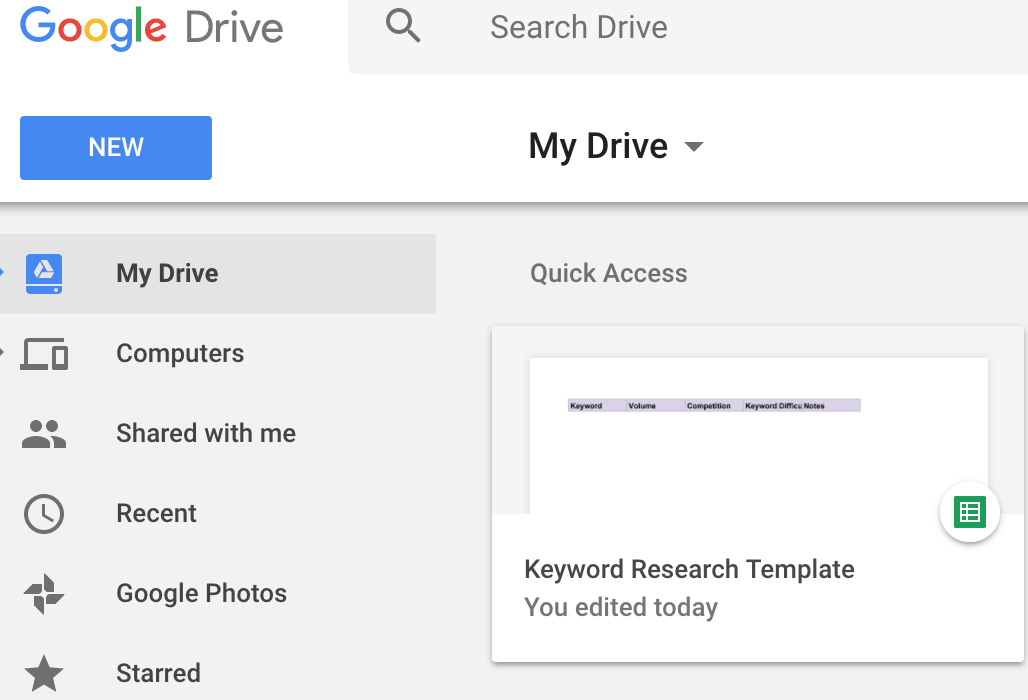Click the search magnifying glass icon

(404, 26)
